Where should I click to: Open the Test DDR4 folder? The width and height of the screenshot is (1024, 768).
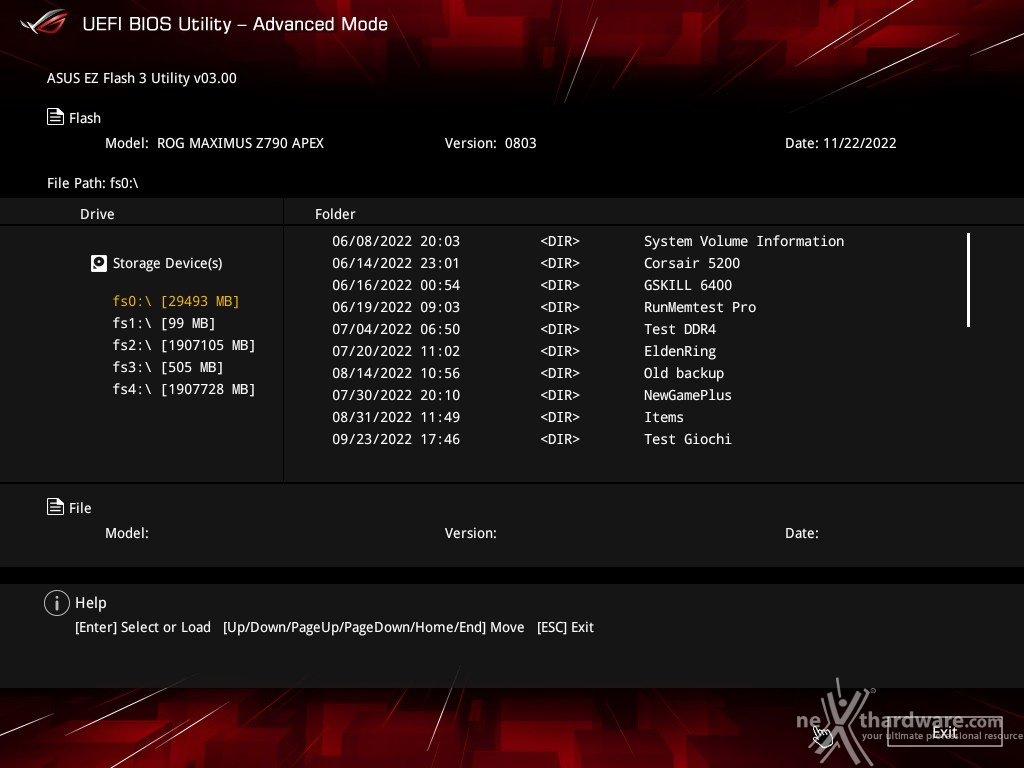pyautogui.click(x=680, y=329)
